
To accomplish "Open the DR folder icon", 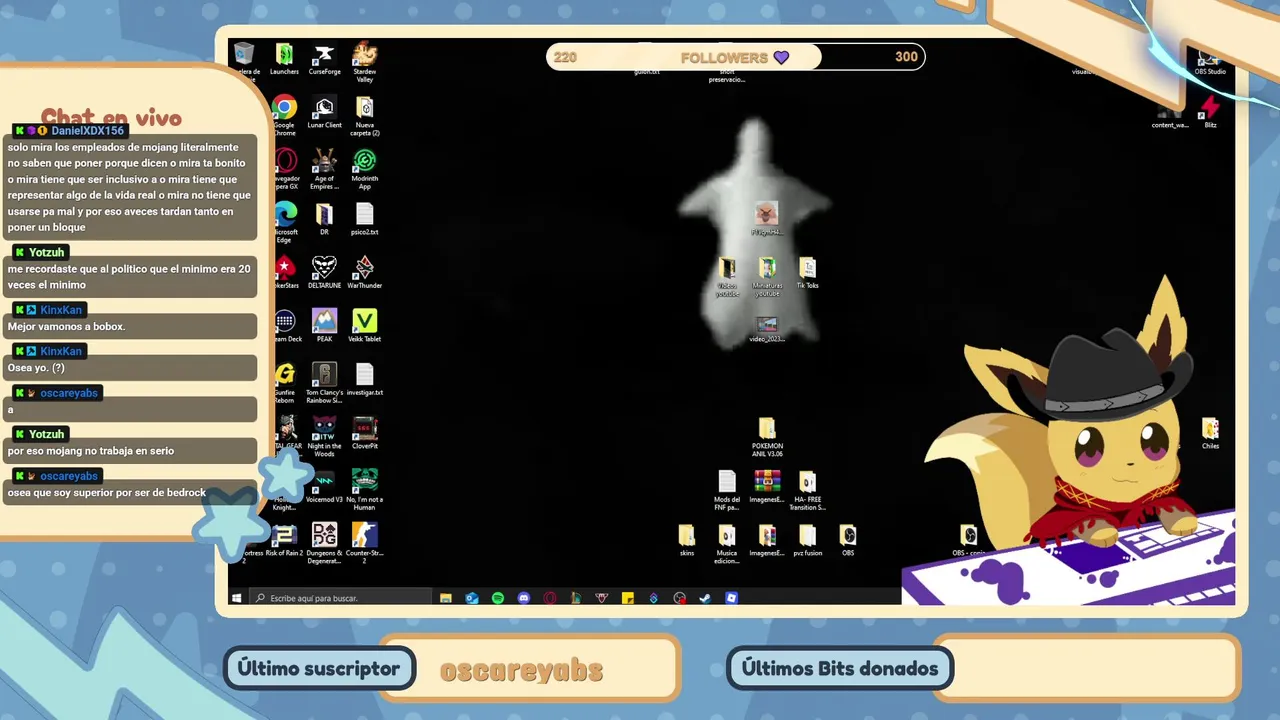I will point(324,219).
